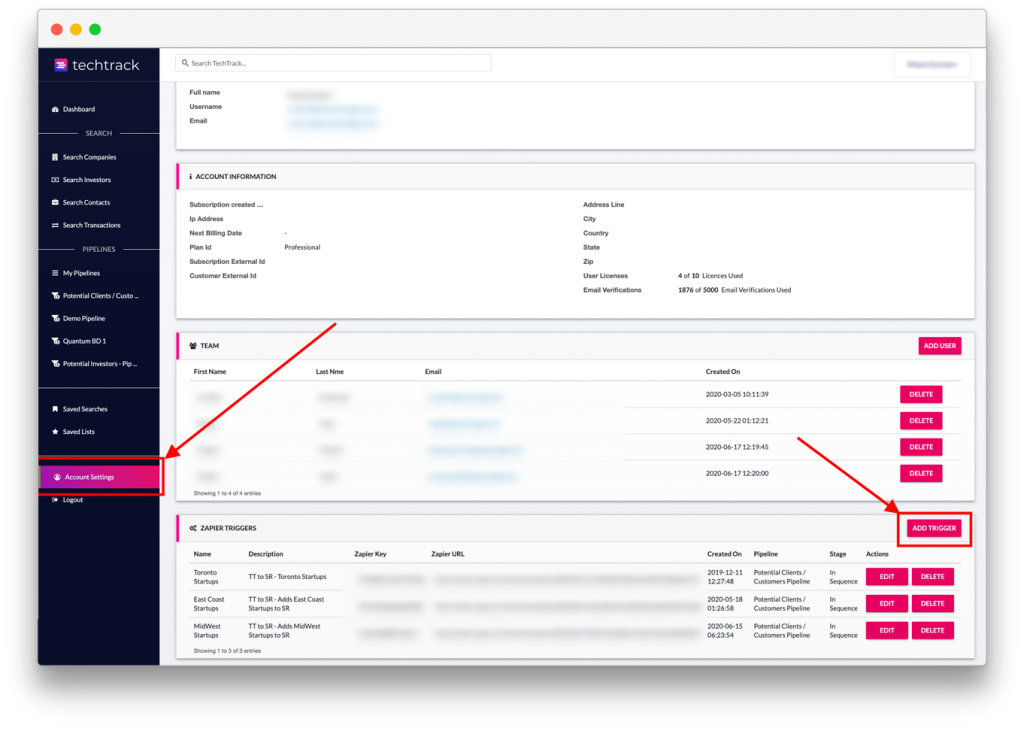
Task: Click the Search Companies building icon
Action: tap(55, 157)
